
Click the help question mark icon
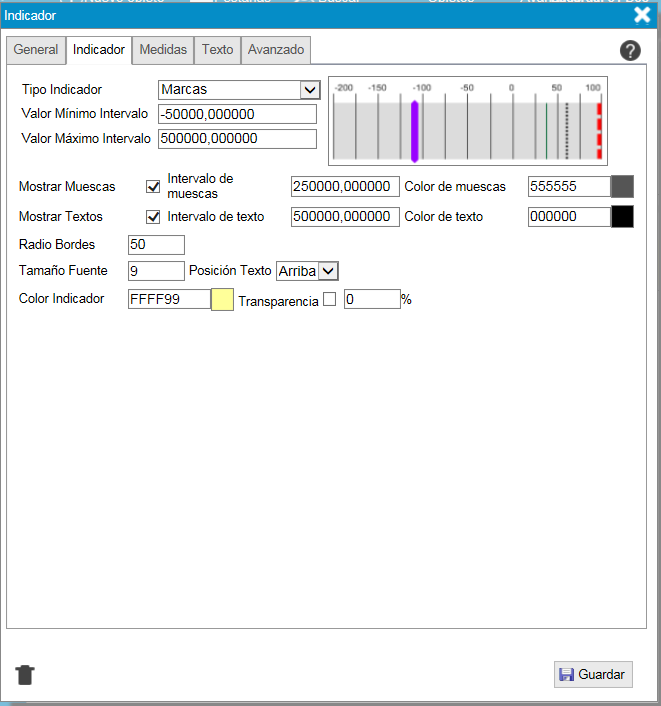(630, 51)
